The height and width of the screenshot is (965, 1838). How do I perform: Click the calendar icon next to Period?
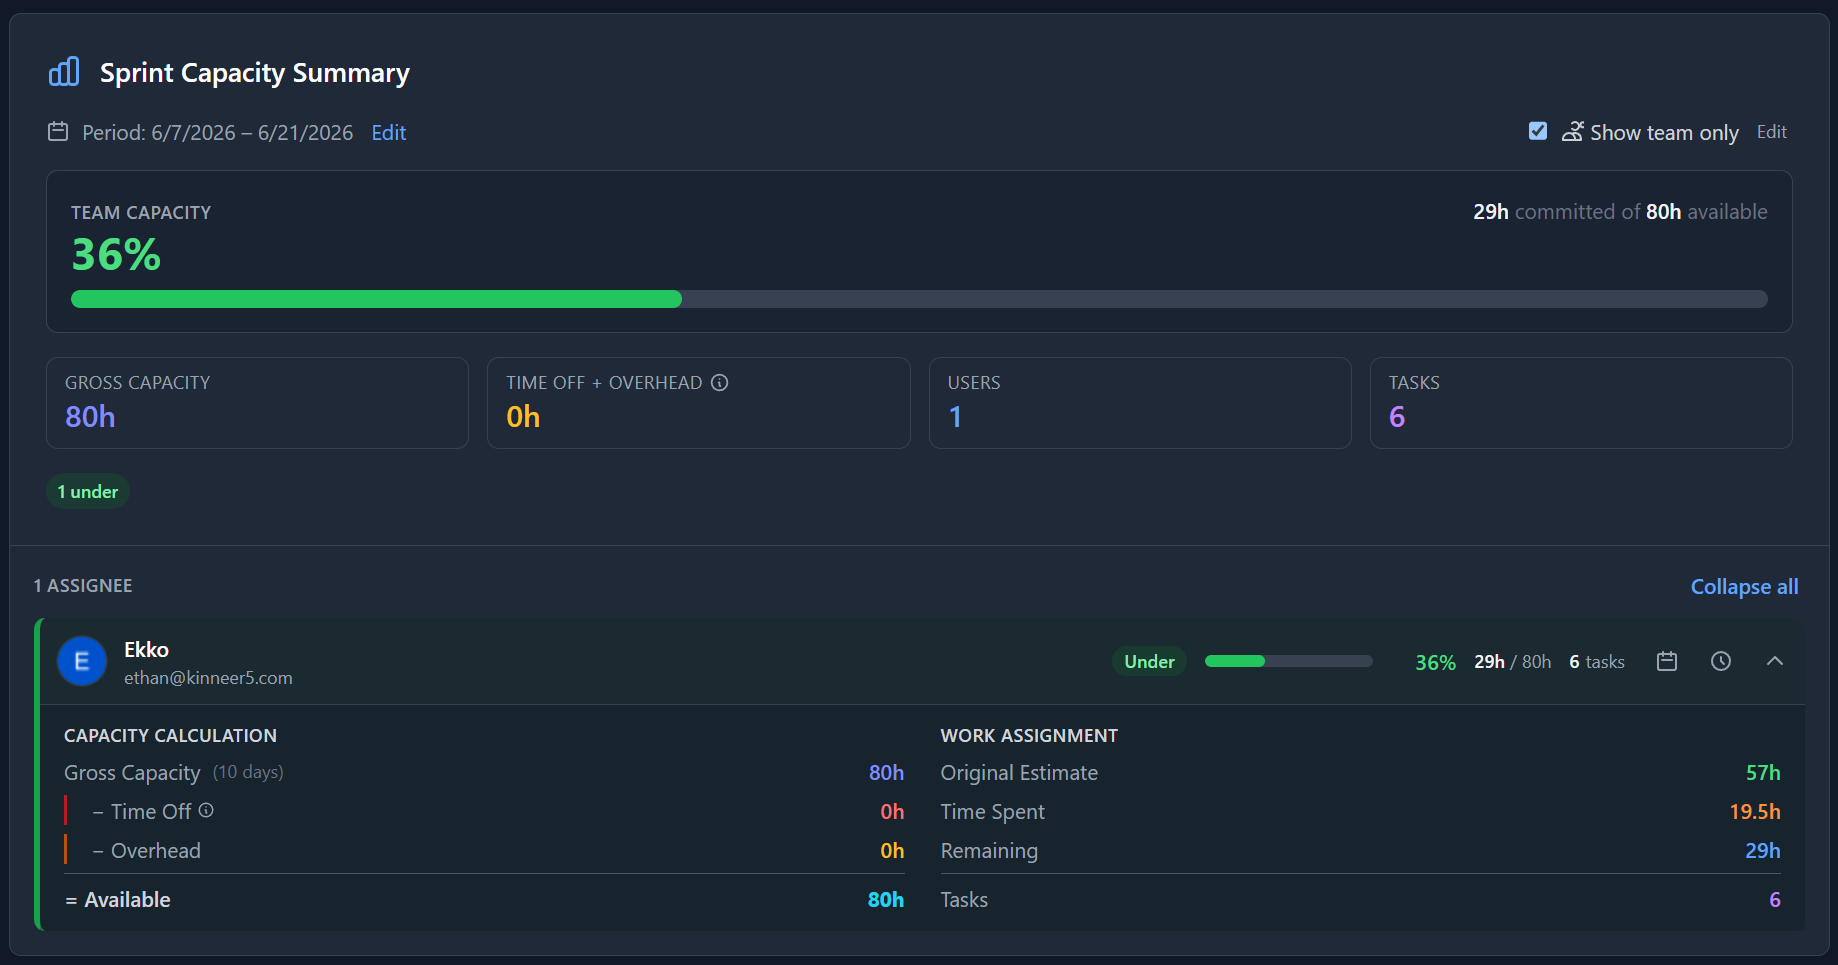[x=58, y=132]
